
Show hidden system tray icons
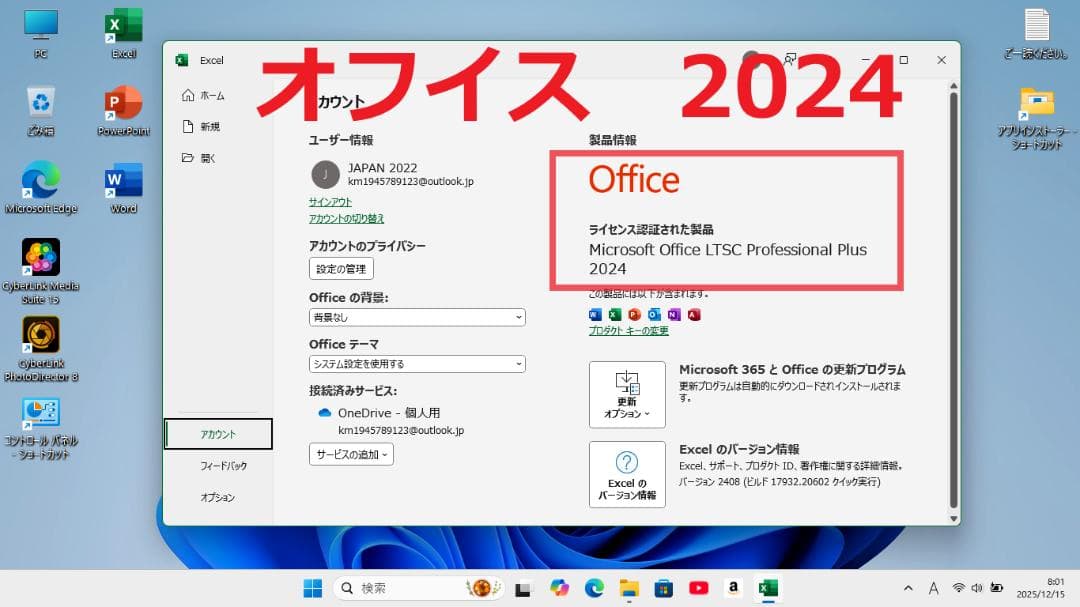tap(908, 588)
